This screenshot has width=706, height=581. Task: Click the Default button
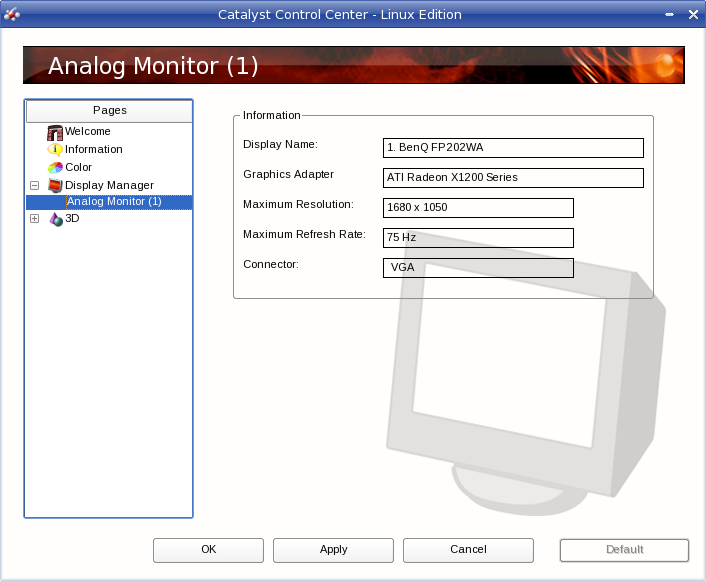624,550
